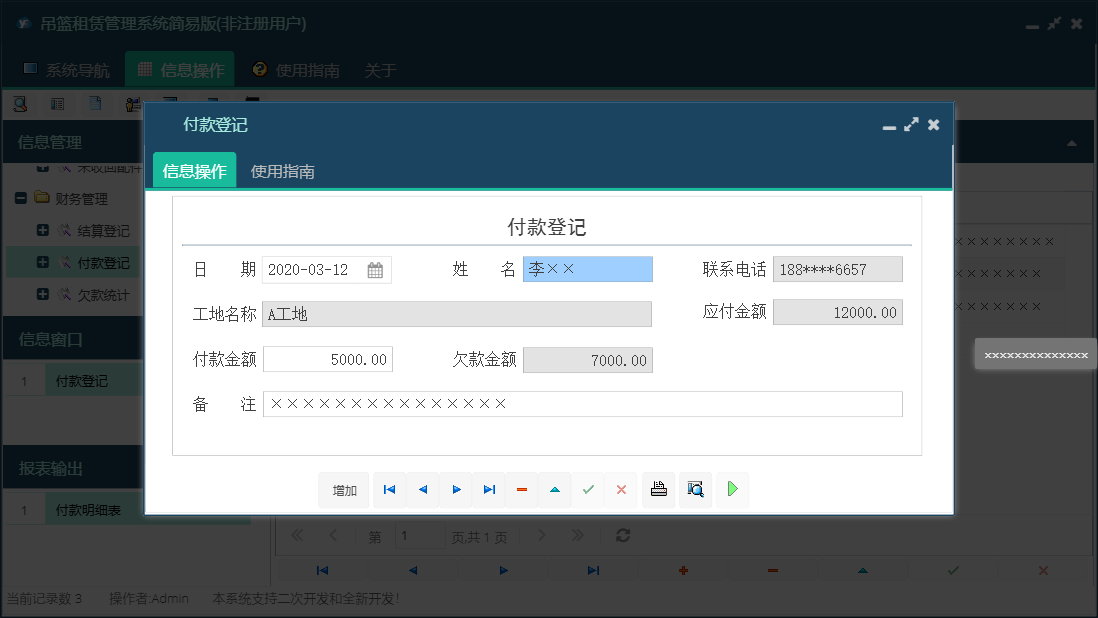Jump to the first record
1098x618 pixels.
pyautogui.click(x=389, y=489)
